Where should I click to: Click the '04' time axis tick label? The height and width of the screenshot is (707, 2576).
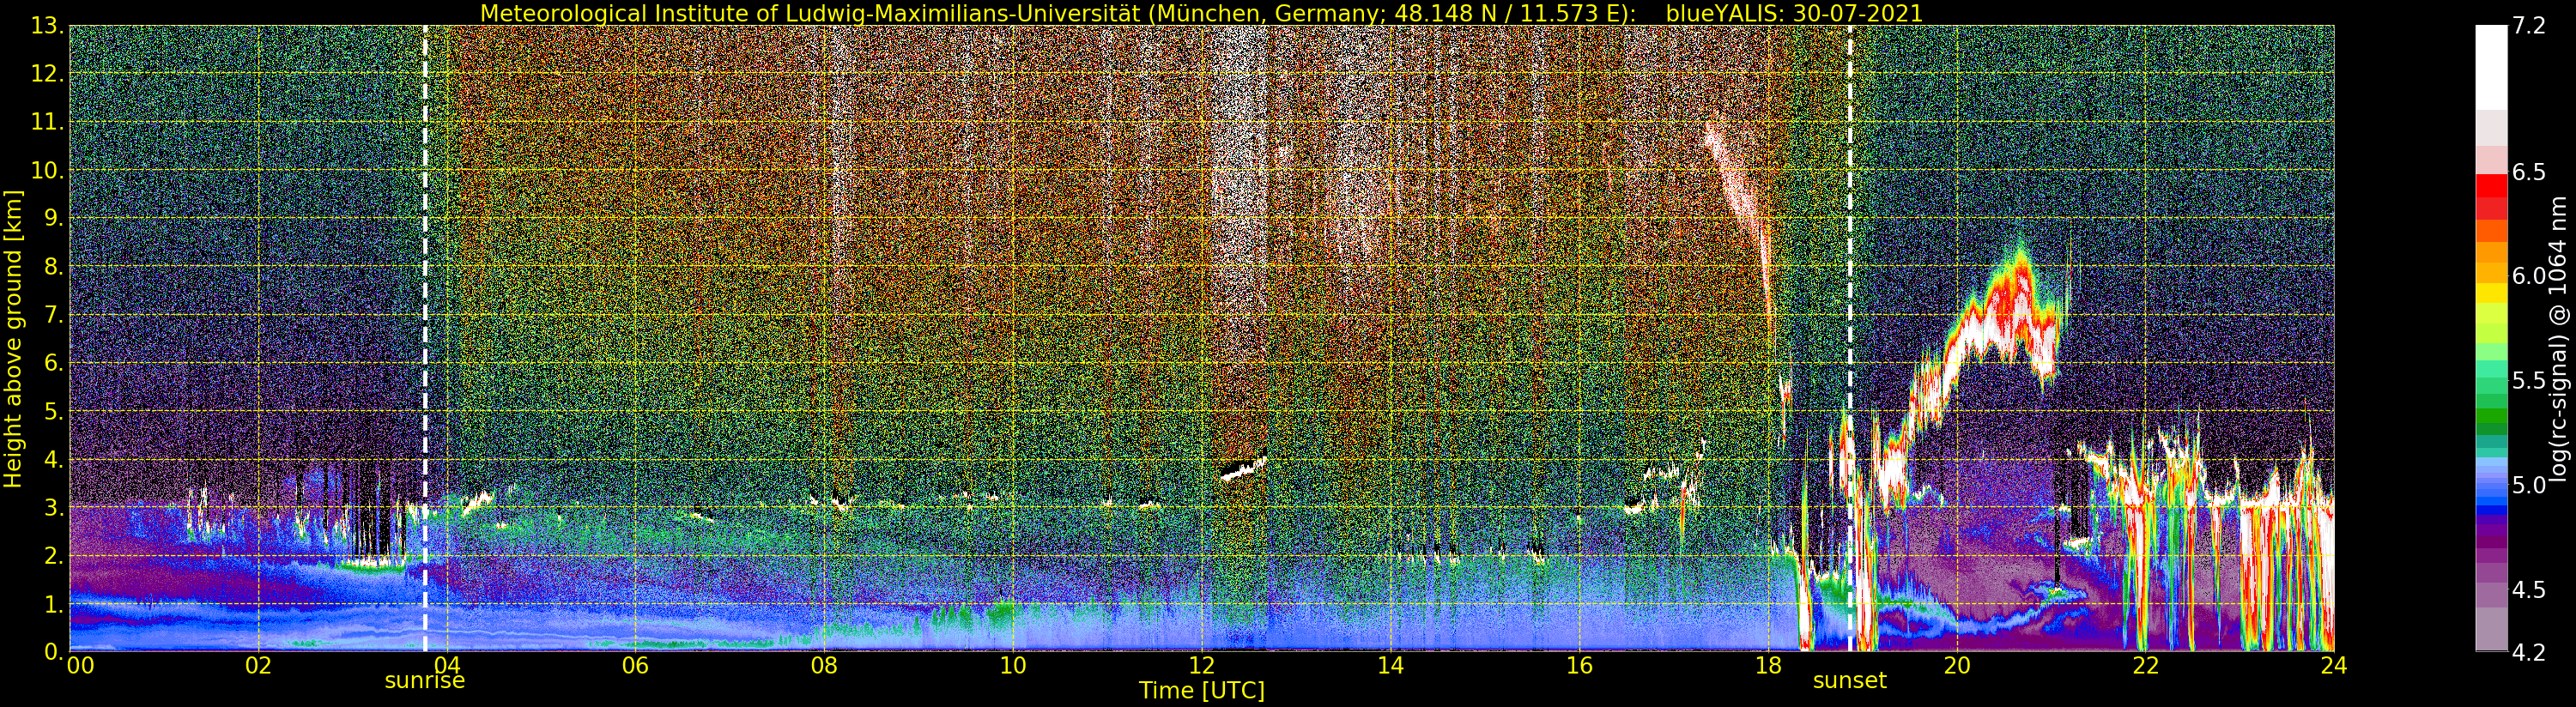[x=447, y=665]
